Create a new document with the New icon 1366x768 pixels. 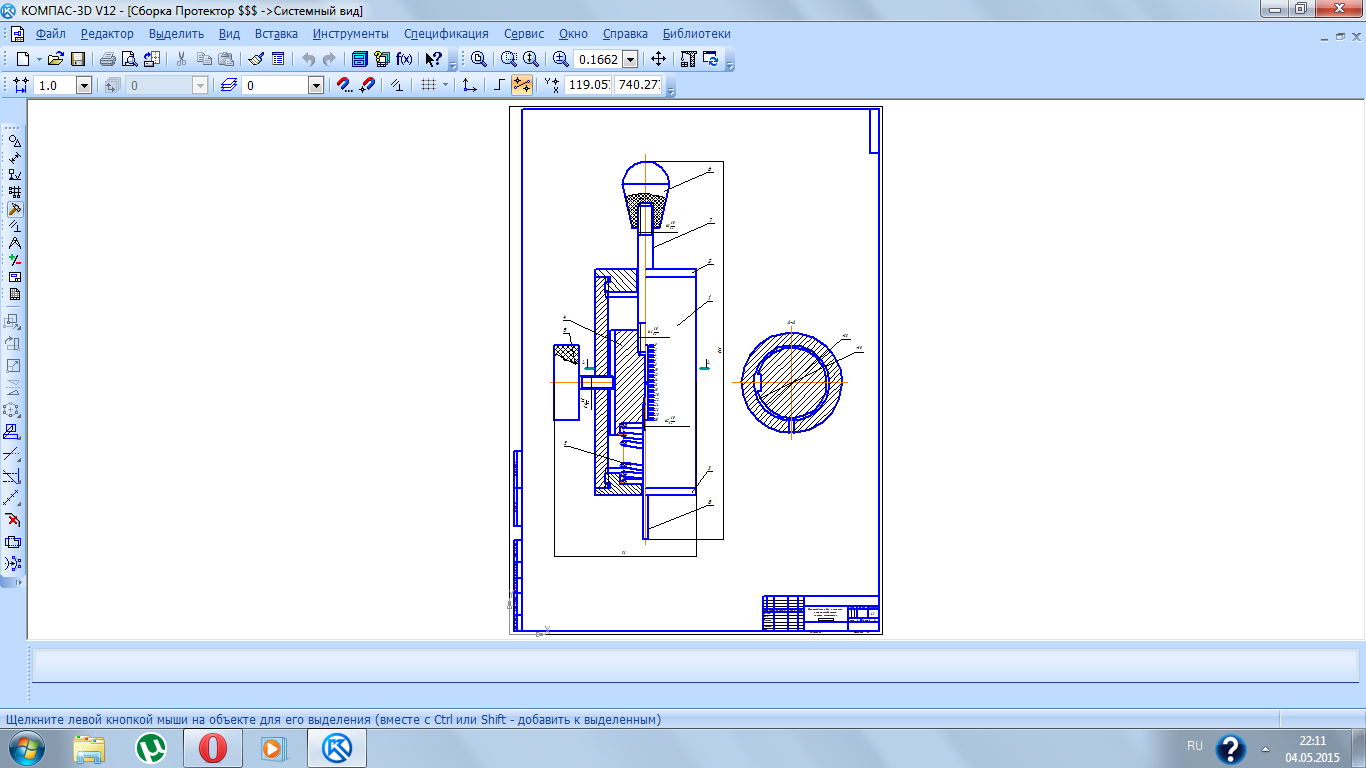(24, 59)
